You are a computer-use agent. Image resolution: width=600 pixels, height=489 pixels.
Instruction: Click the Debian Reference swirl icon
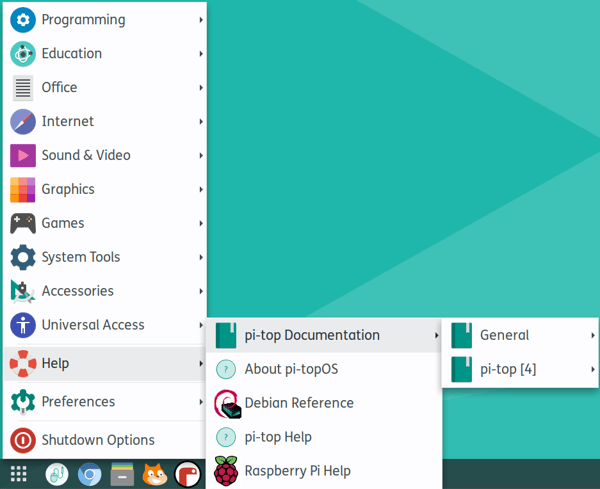point(227,404)
